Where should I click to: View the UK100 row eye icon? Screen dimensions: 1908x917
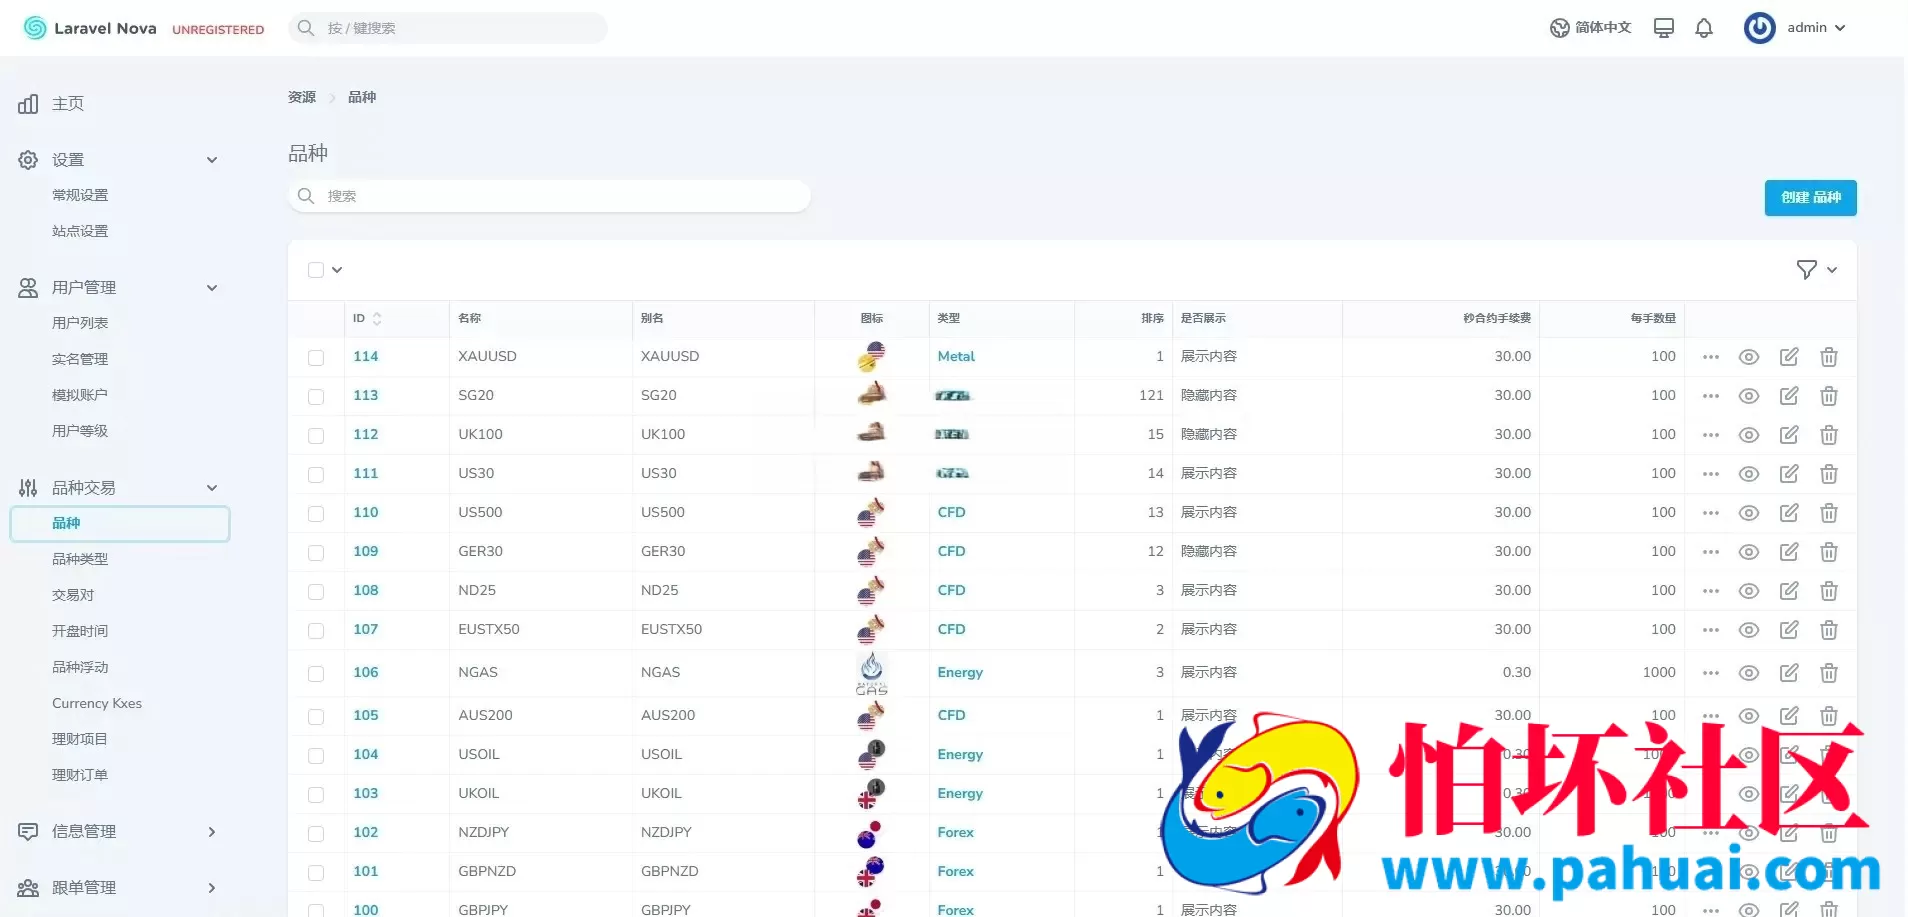[1749, 435]
